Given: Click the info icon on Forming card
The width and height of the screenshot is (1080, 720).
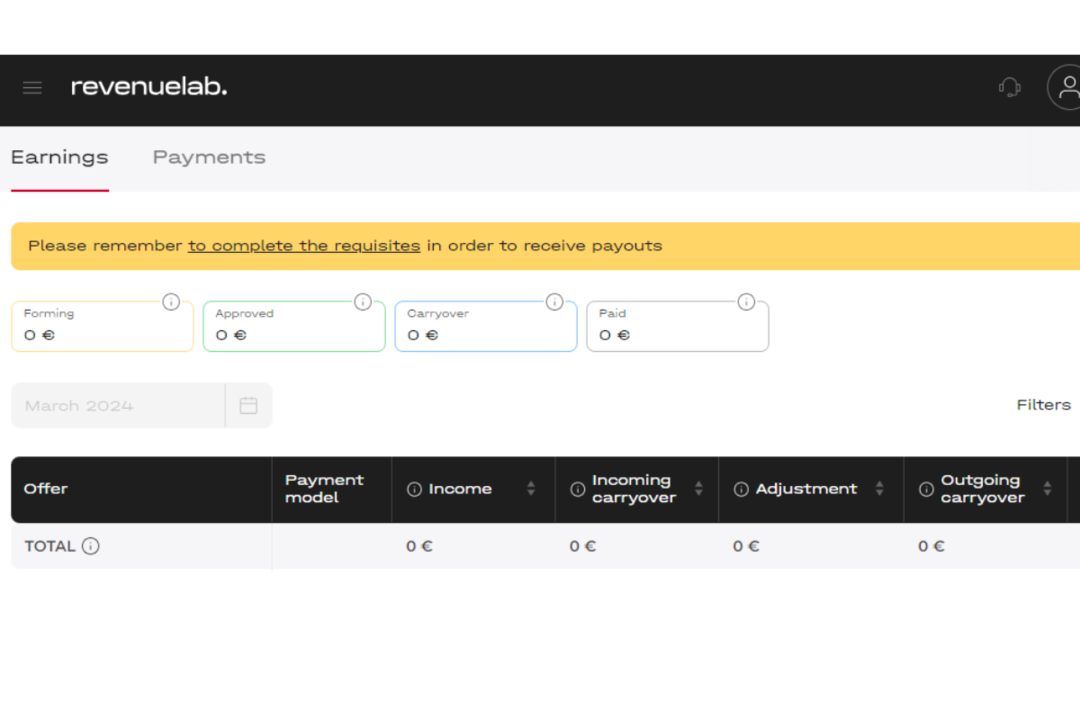Looking at the screenshot, I should 171,302.
